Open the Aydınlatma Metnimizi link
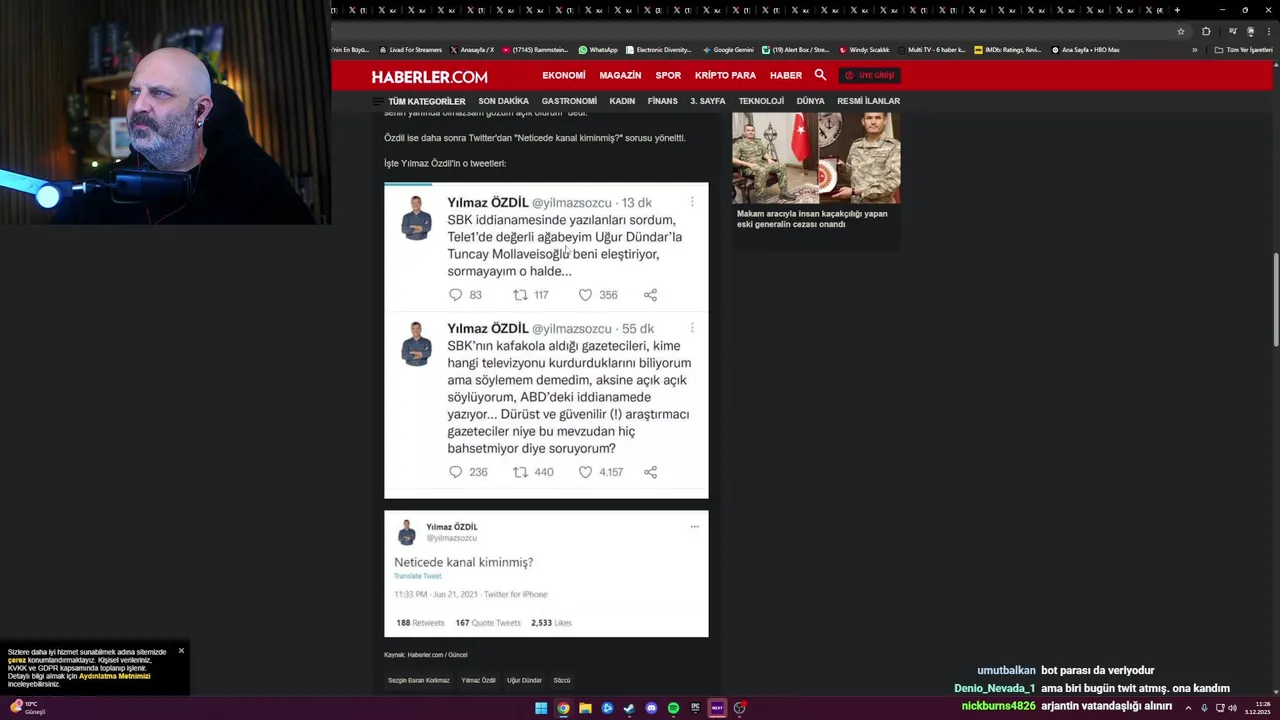The image size is (1280, 720). click(x=114, y=676)
